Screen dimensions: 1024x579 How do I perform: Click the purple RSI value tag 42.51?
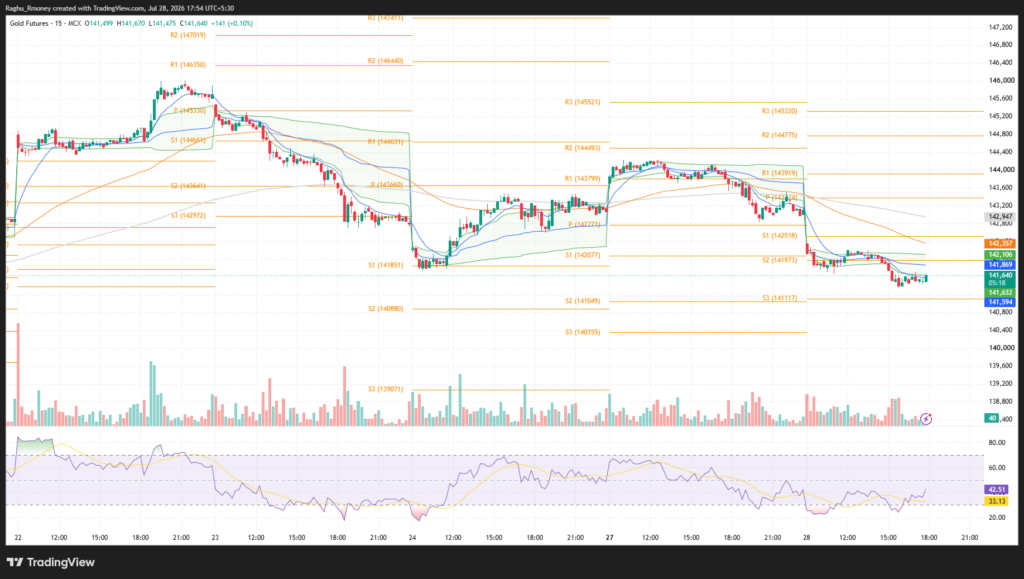(997, 490)
